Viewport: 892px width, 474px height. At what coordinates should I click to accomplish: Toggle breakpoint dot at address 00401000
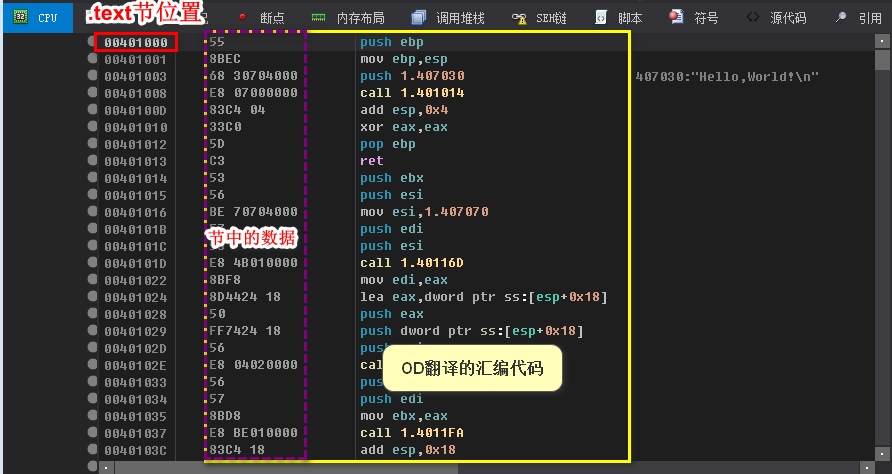click(x=92, y=42)
